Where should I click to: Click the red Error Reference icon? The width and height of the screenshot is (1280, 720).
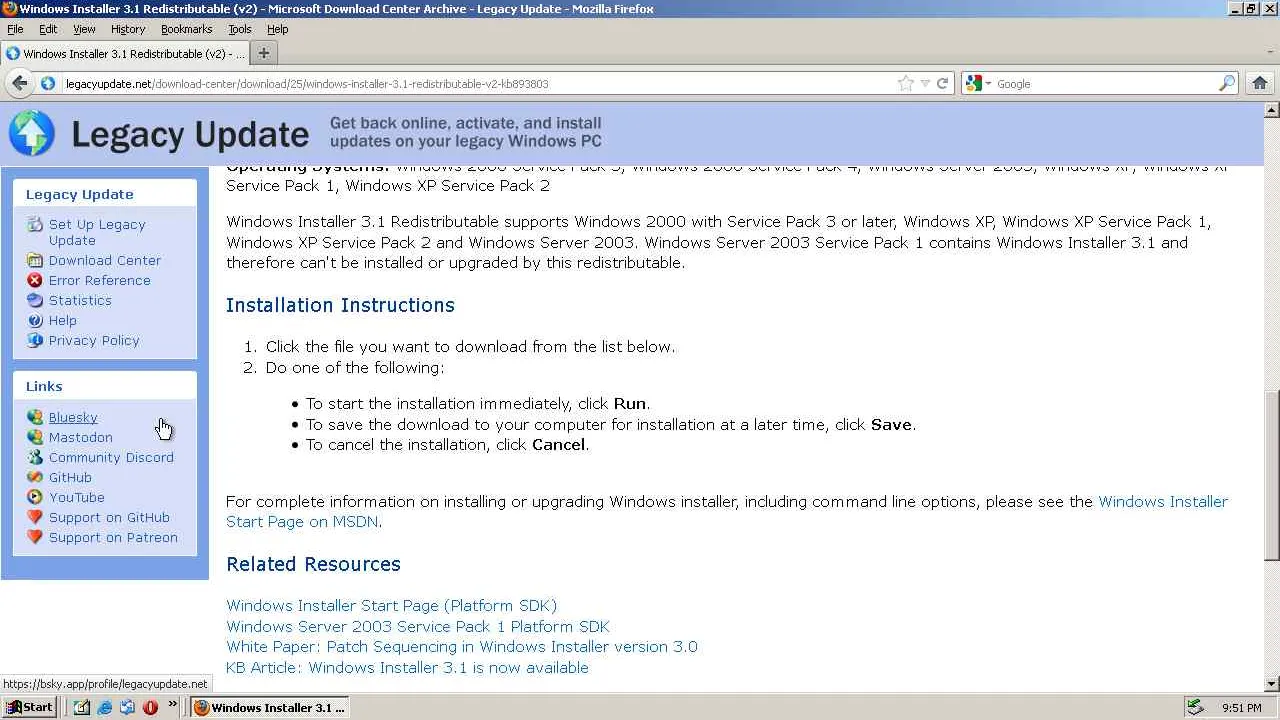pyautogui.click(x=35, y=280)
